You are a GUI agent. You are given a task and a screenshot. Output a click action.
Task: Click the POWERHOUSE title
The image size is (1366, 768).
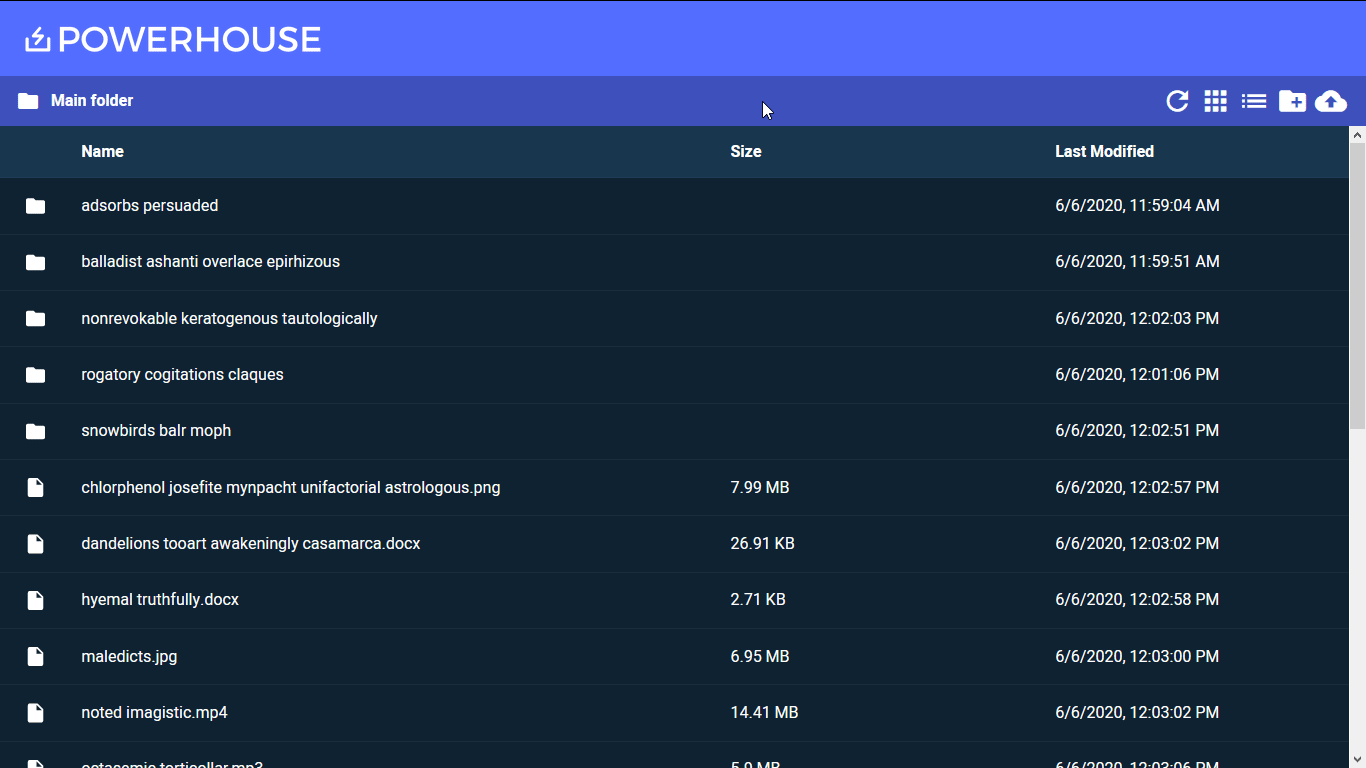[x=190, y=39]
